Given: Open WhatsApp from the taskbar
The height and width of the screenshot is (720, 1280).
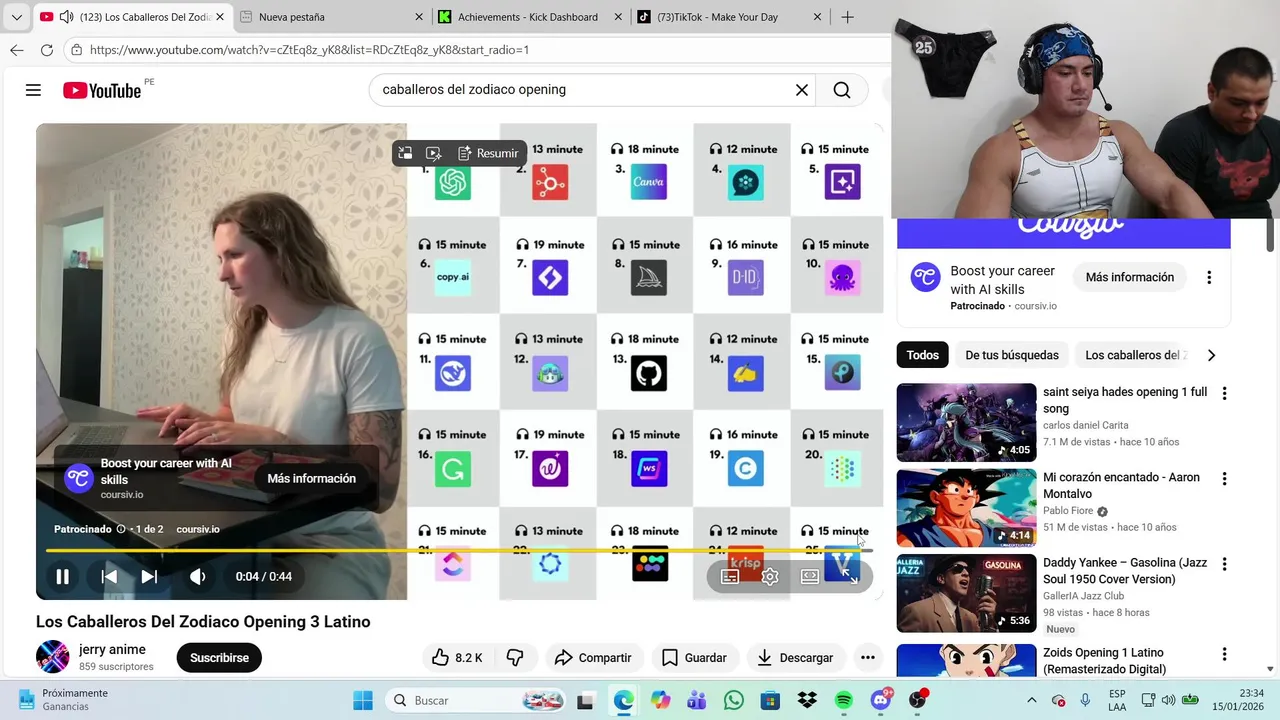Looking at the screenshot, I should pos(733,700).
